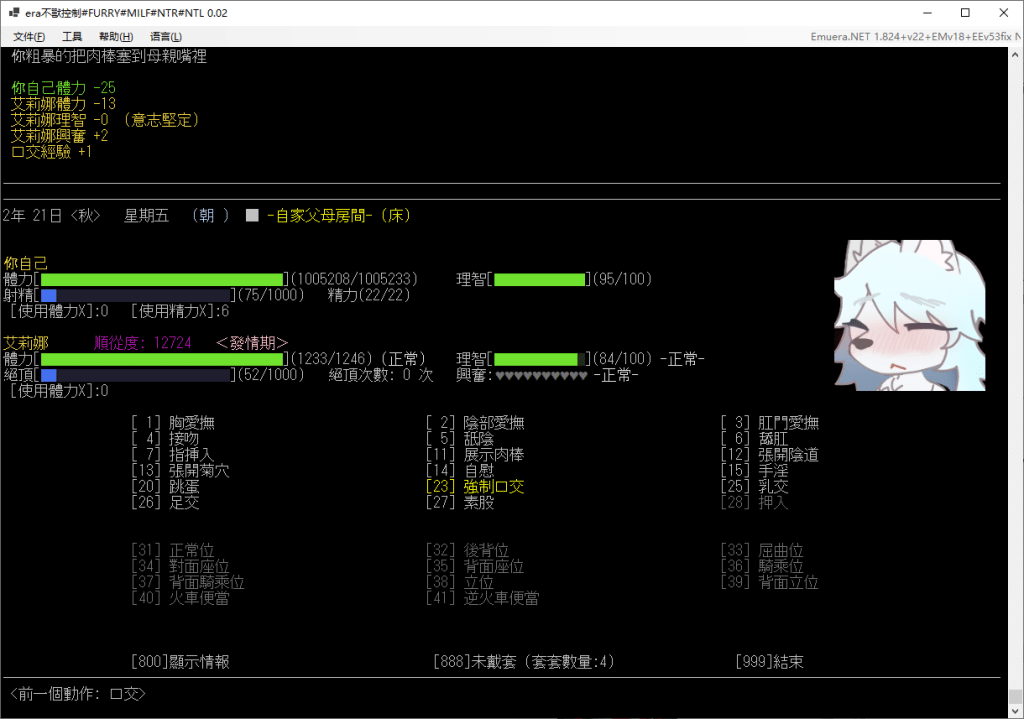The height and width of the screenshot is (719, 1024).
Task: Click the scrollbar up arrow
Action: 1015,56
